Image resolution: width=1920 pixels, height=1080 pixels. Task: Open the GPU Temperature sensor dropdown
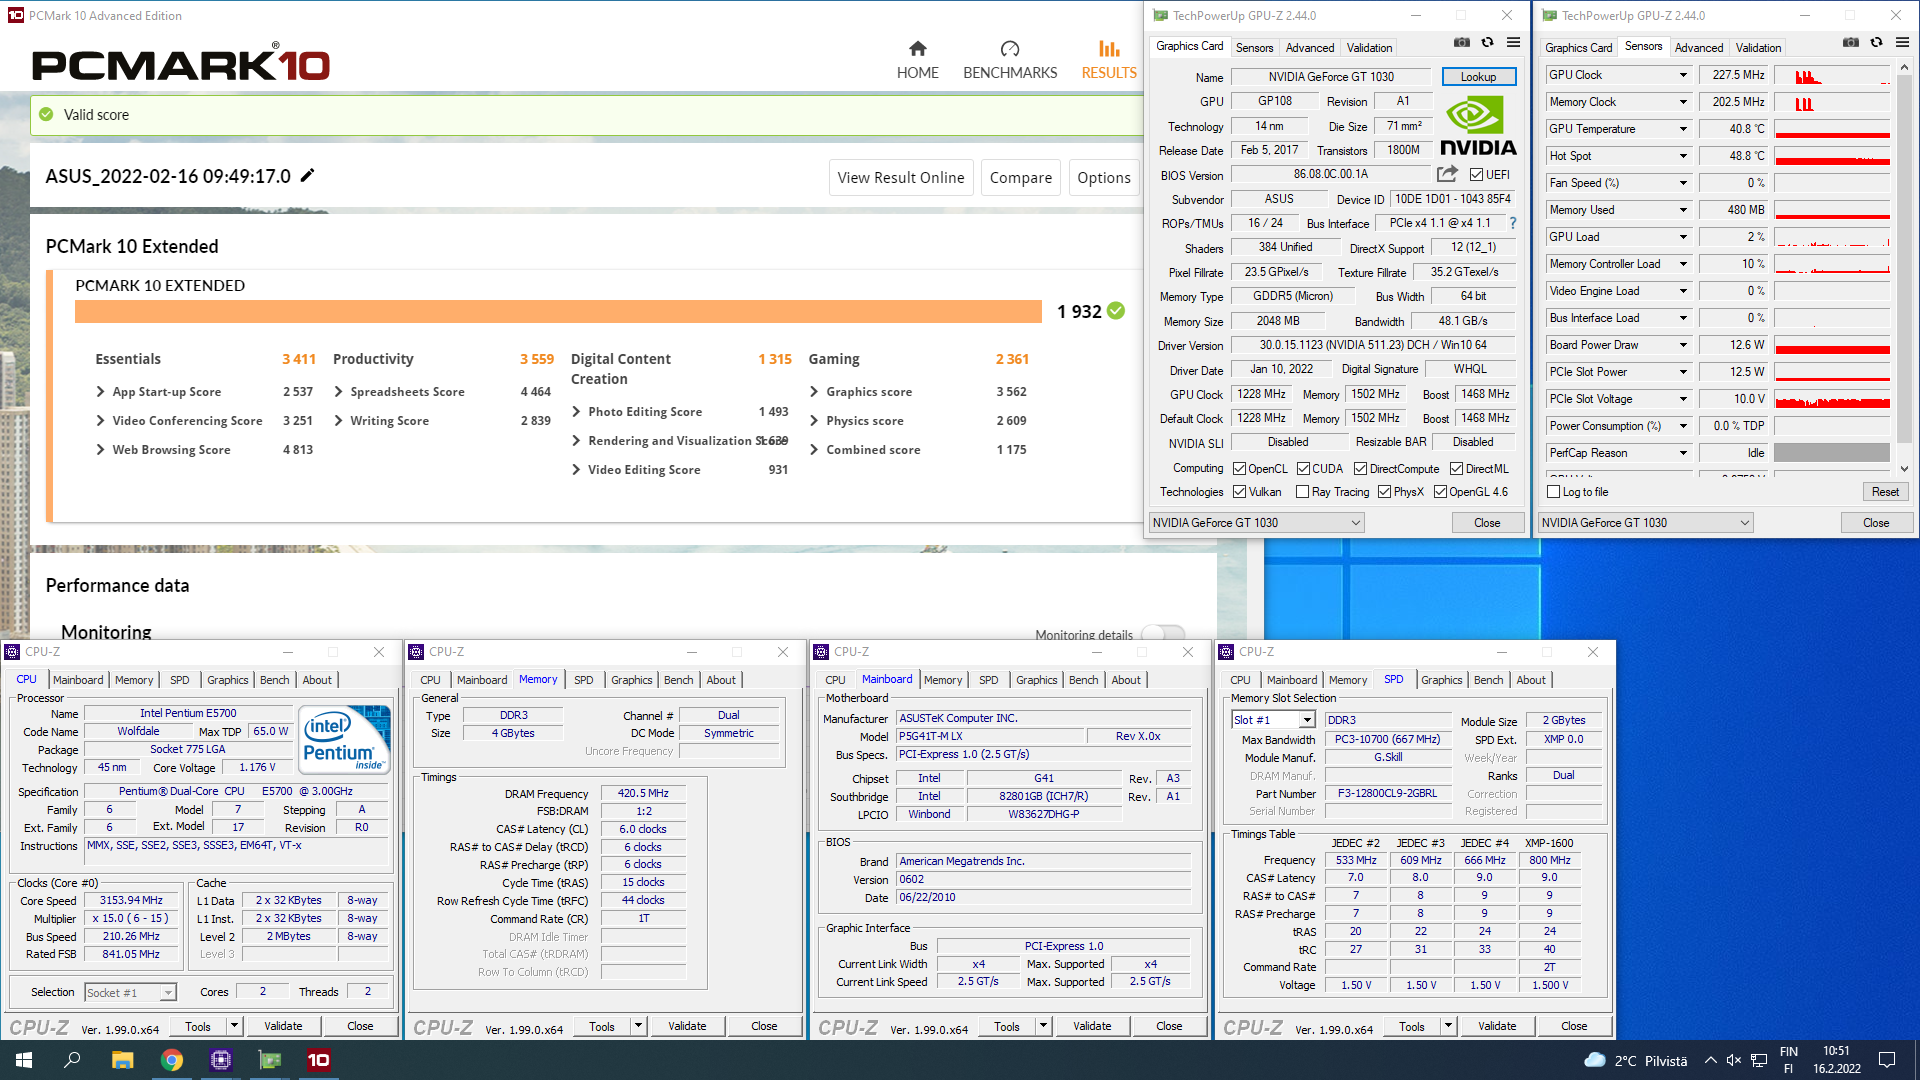pyautogui.click(x=1683, y=129)
